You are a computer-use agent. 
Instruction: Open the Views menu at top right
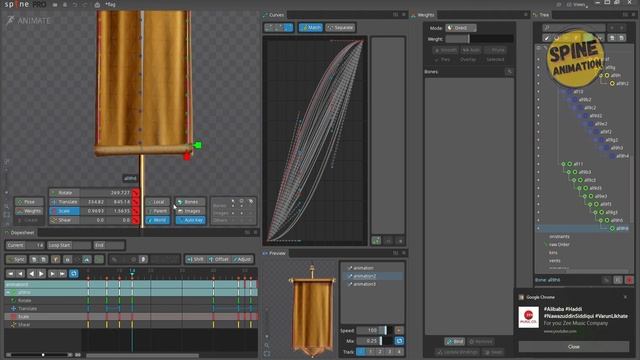578,4
